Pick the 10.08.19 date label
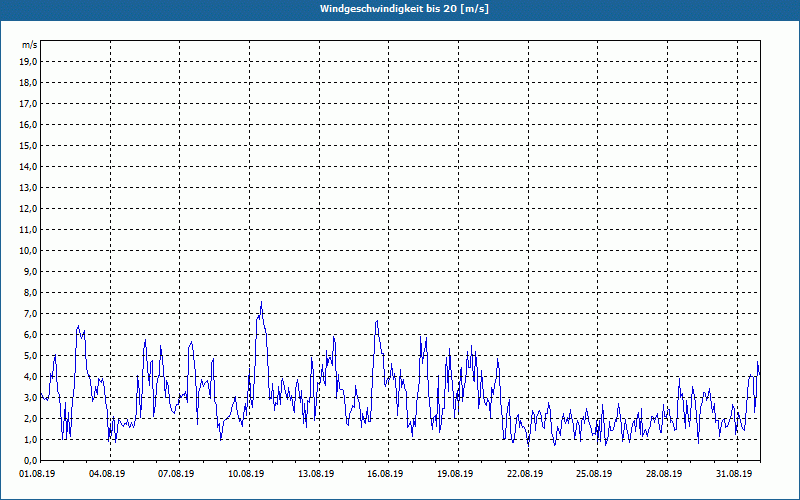The height and width of the screenshot is (500, 800). click(246, 474)
